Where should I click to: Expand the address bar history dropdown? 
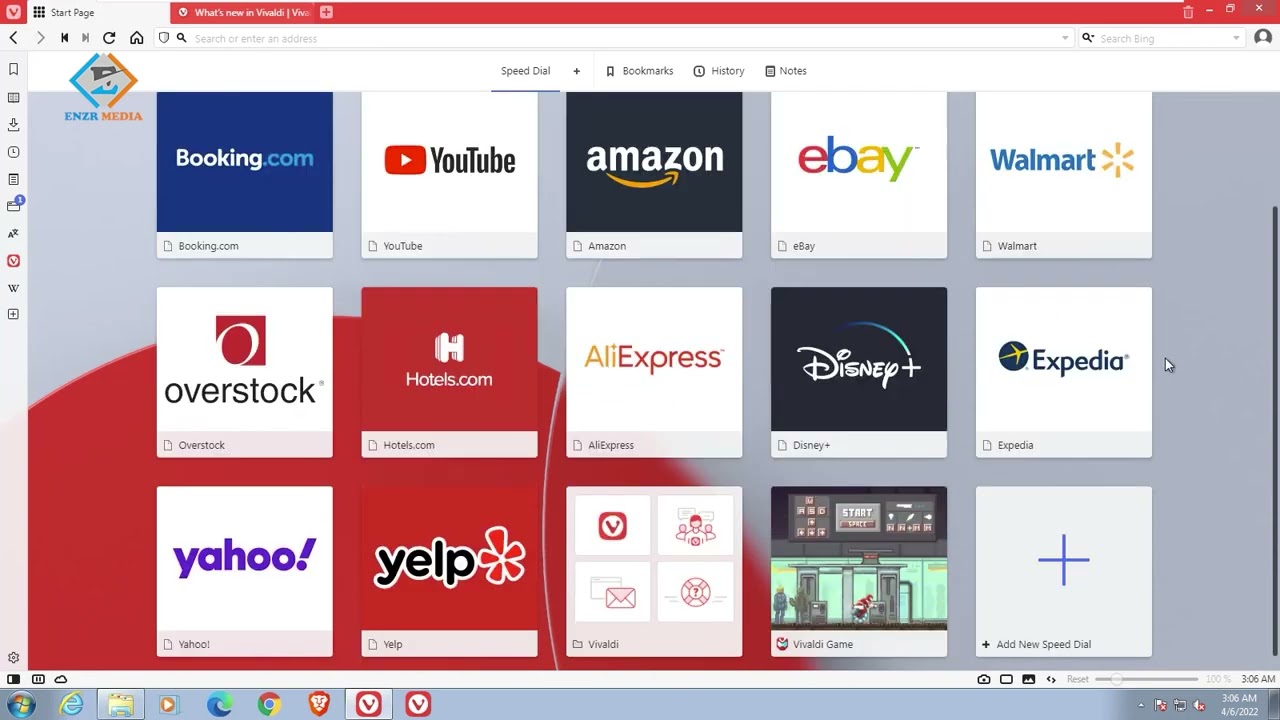1065,38
